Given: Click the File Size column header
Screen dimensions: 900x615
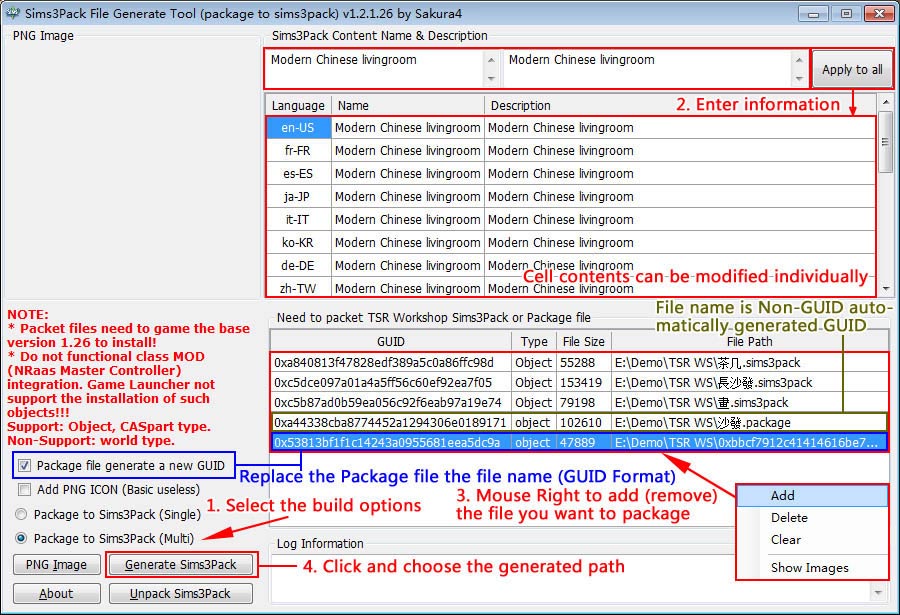Looking at the screenshot, I should point(584,342).
